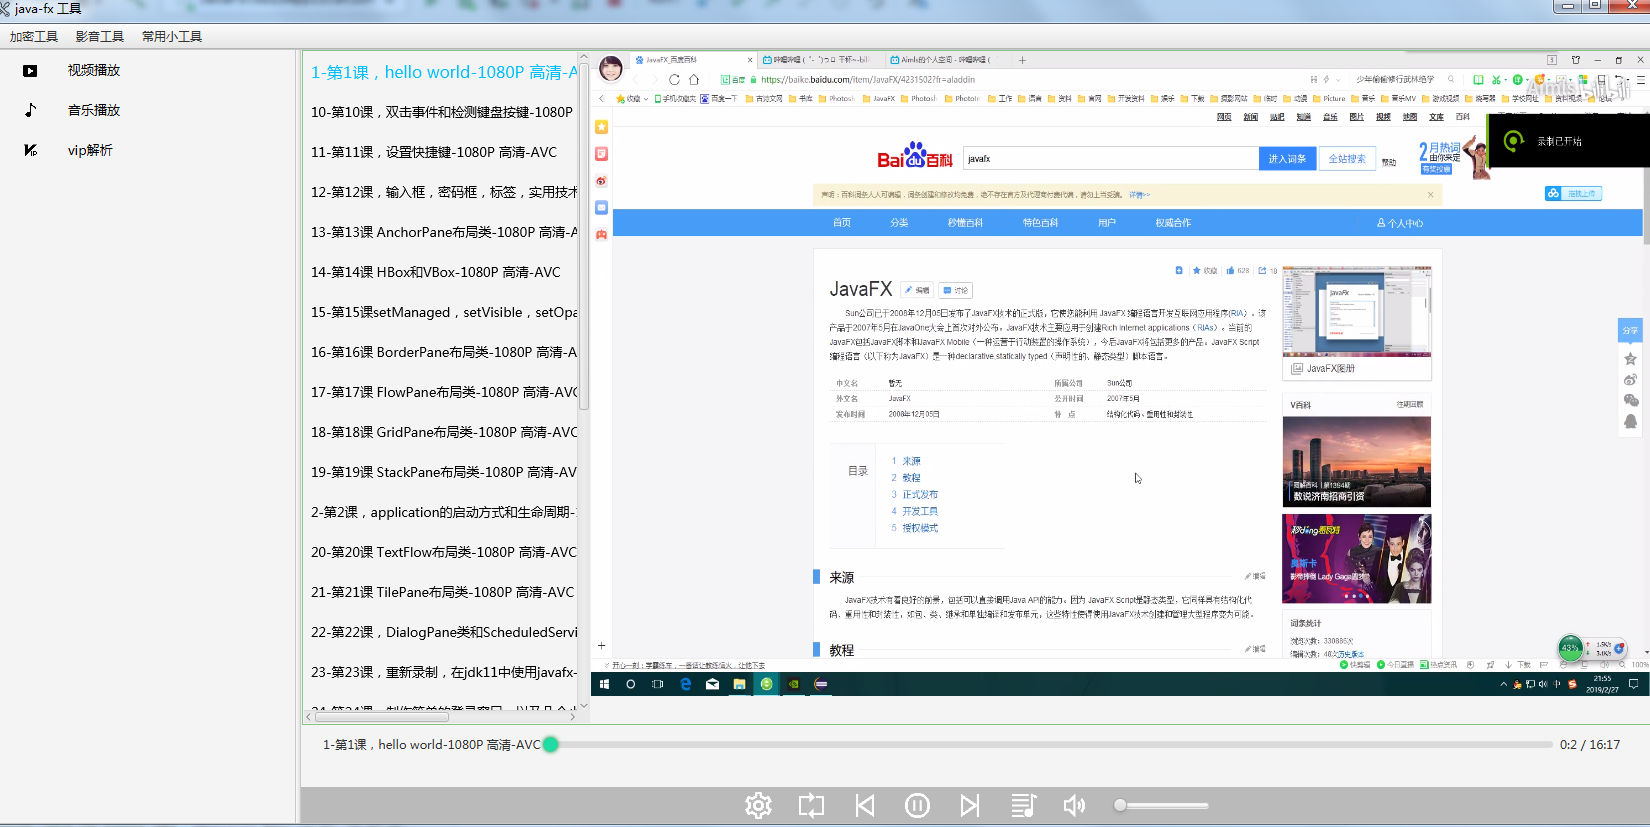Image resolution: width=1650 pixels, height=827 pixels.
Task: Select 视频播放 in the sidebar
Action: tap(93, 70)
